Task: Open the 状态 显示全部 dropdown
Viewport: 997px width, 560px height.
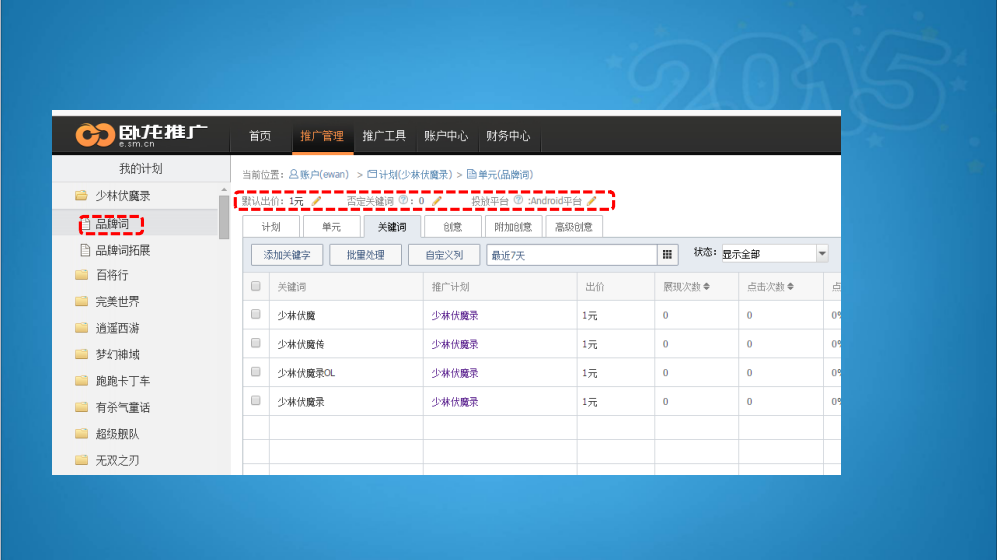Action: tap(822, 254)
